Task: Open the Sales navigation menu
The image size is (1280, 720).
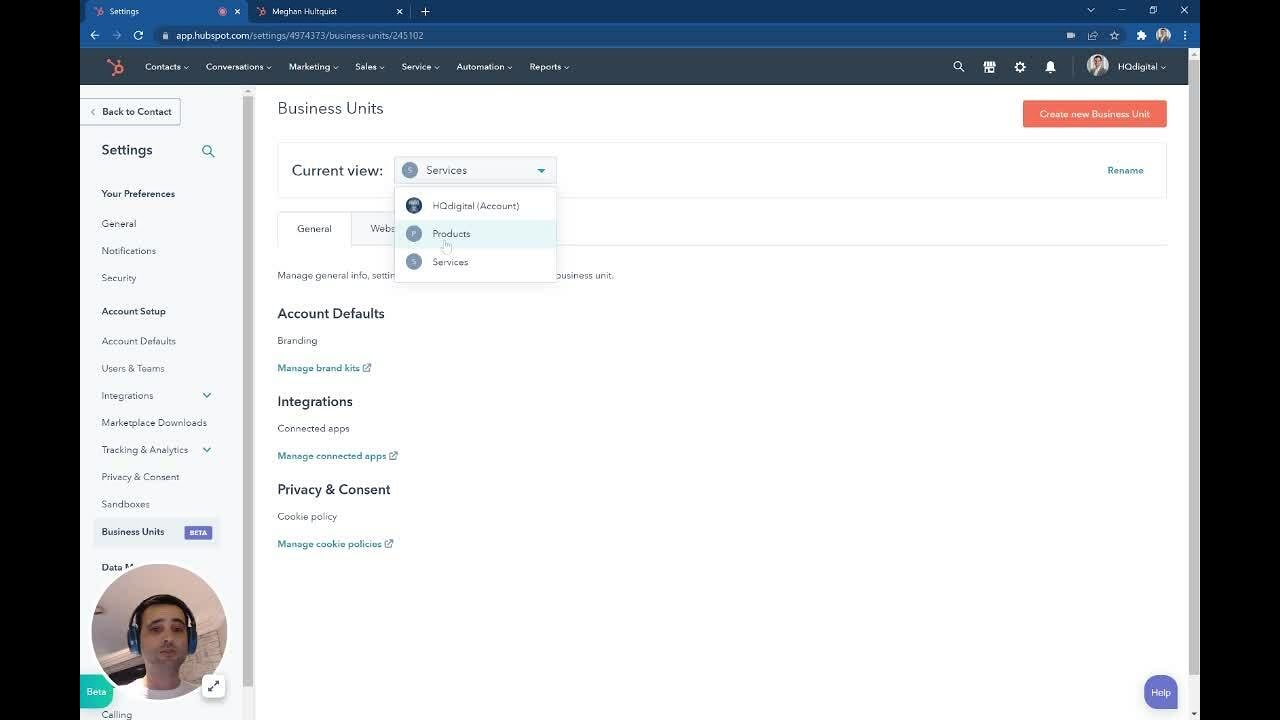Action: (370, 67)
